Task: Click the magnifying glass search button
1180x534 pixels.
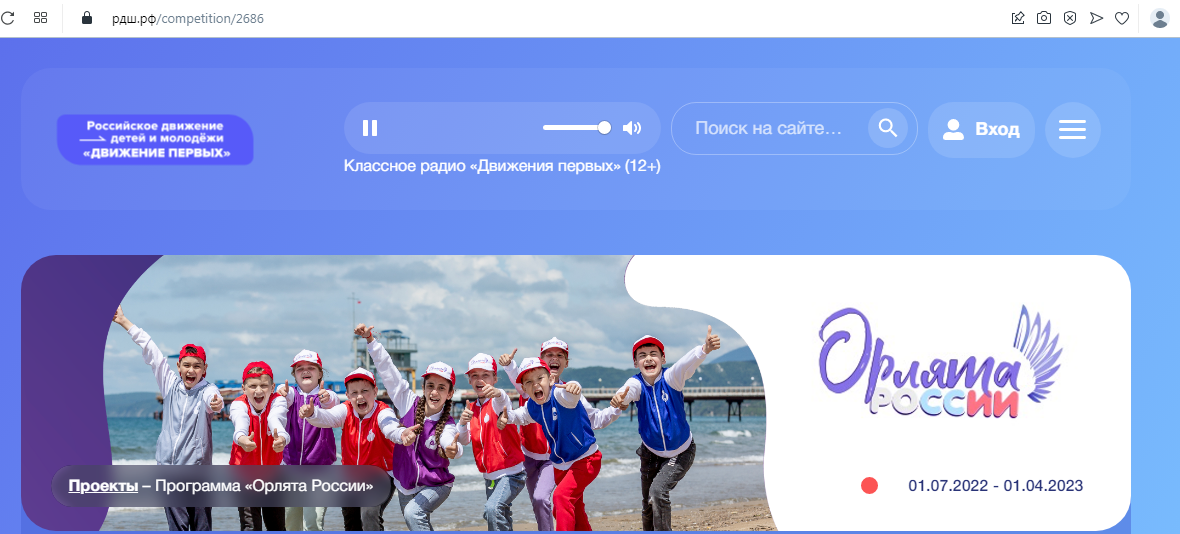Action: (x=888, y=128)
